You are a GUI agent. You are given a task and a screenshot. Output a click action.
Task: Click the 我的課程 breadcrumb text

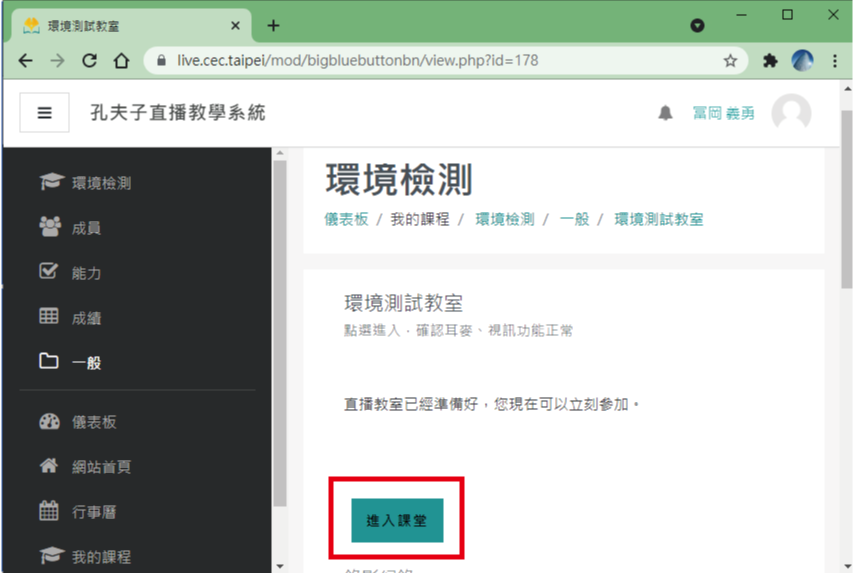click(420, 220)
